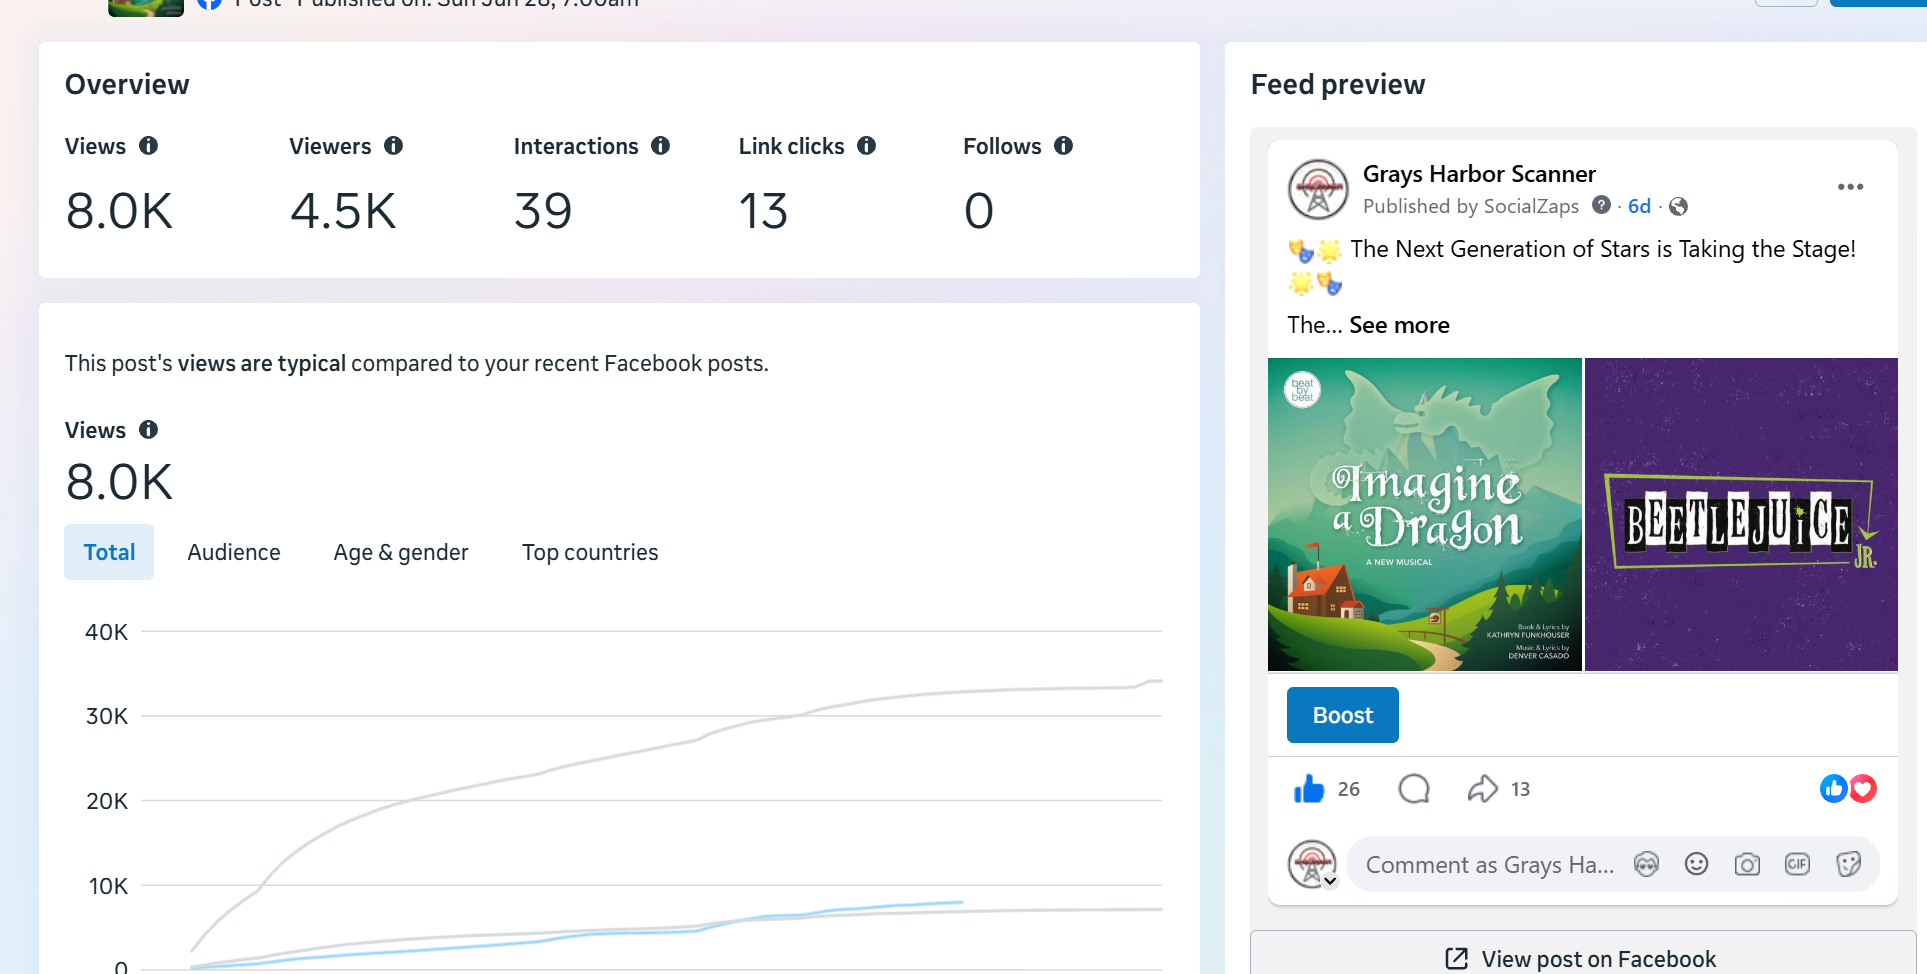Click the 'The Next Generation of Stars' post caption
1927x974 pixels.
[x=1603, y=249]
